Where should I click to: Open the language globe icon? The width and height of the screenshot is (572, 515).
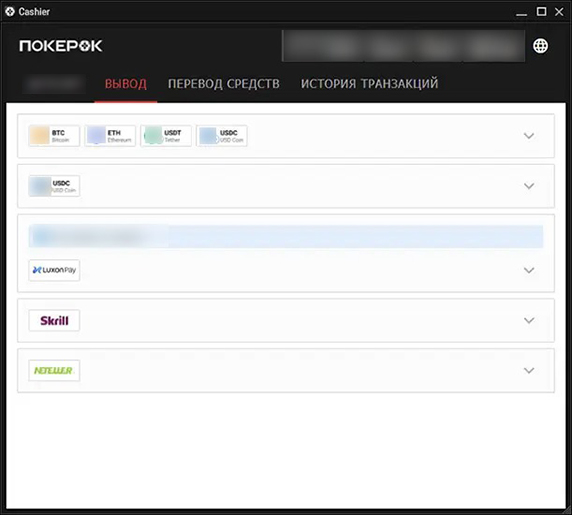point(540,46)
